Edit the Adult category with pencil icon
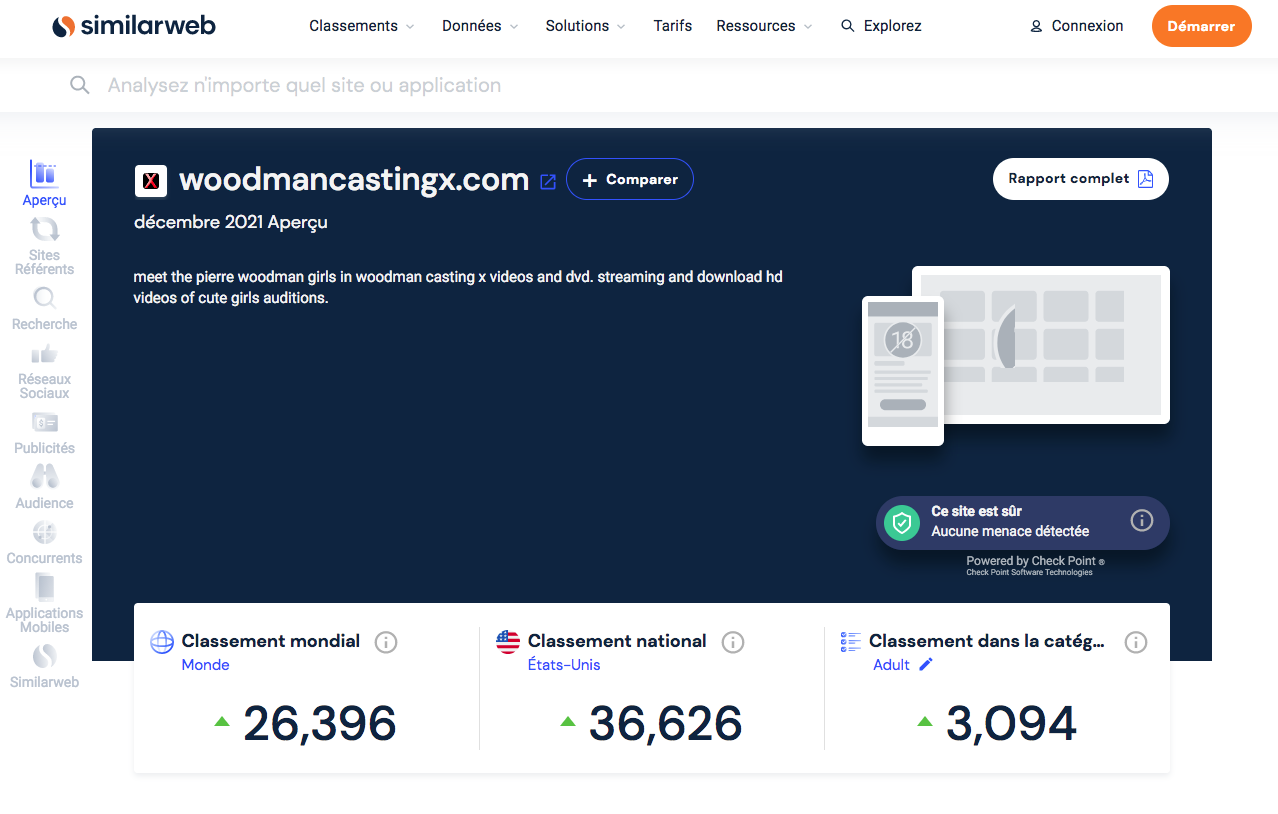Viewport: 1278px width, 814px height. pos(926,665)
